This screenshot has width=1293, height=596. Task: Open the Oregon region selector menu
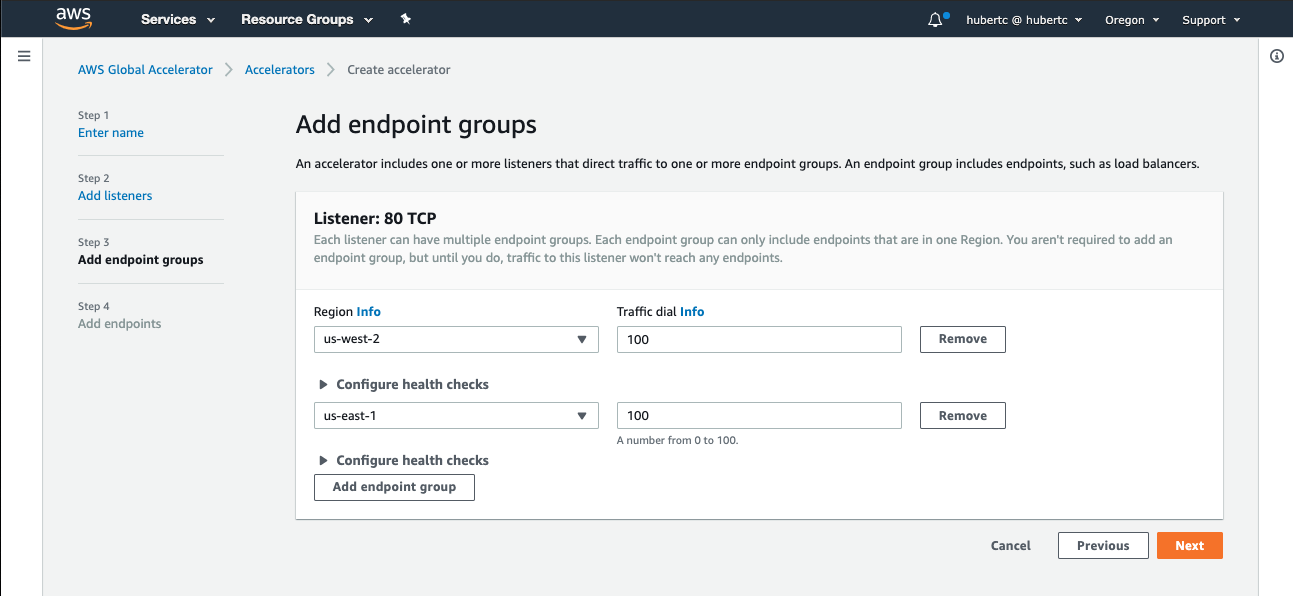coord(1132,20)
